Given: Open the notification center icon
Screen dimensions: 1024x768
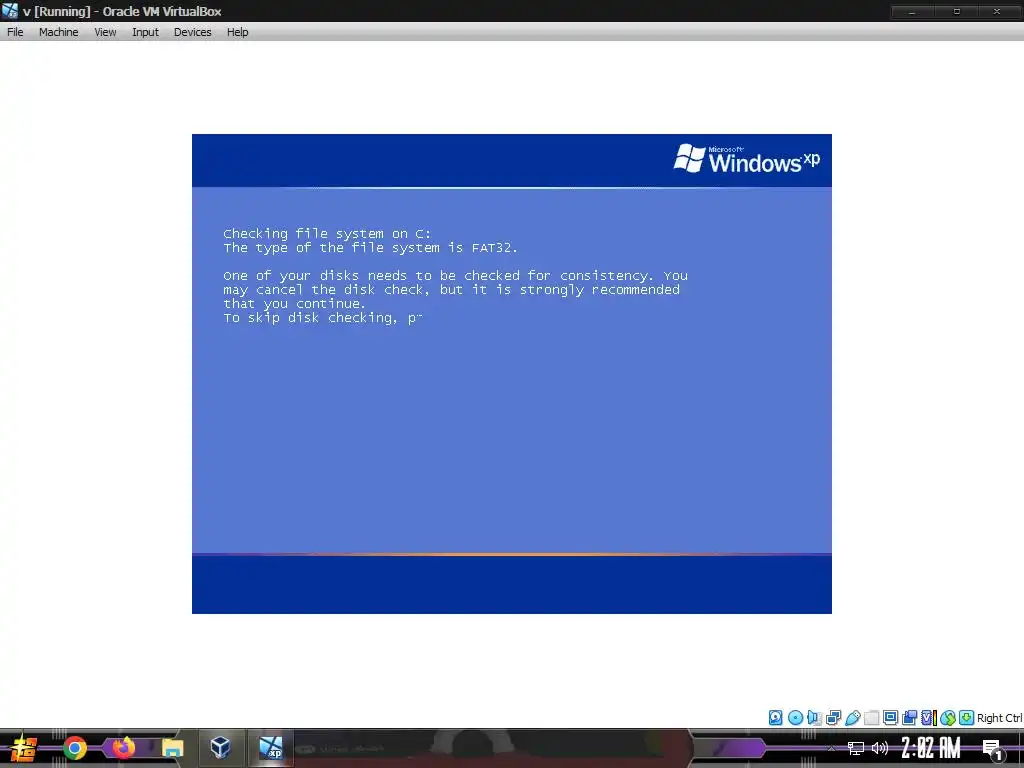Looking at the screenshot, I should 993,749.
